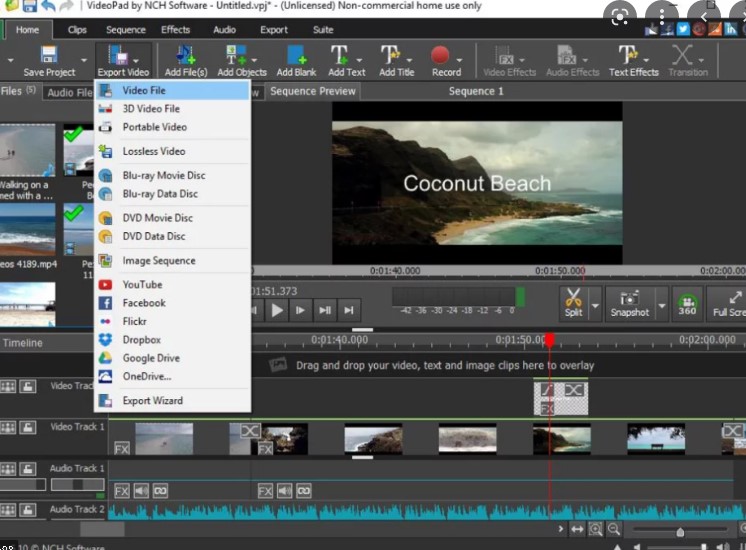Open dropdown arrow beside Save Project

pos(84,60)
